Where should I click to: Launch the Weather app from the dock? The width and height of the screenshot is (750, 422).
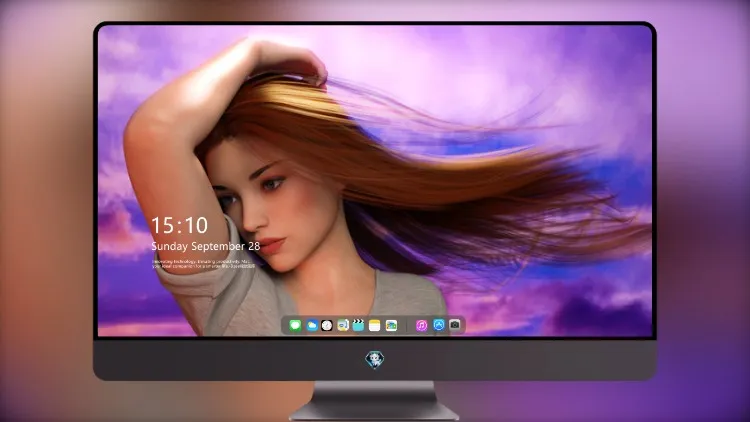pos(311,325)
